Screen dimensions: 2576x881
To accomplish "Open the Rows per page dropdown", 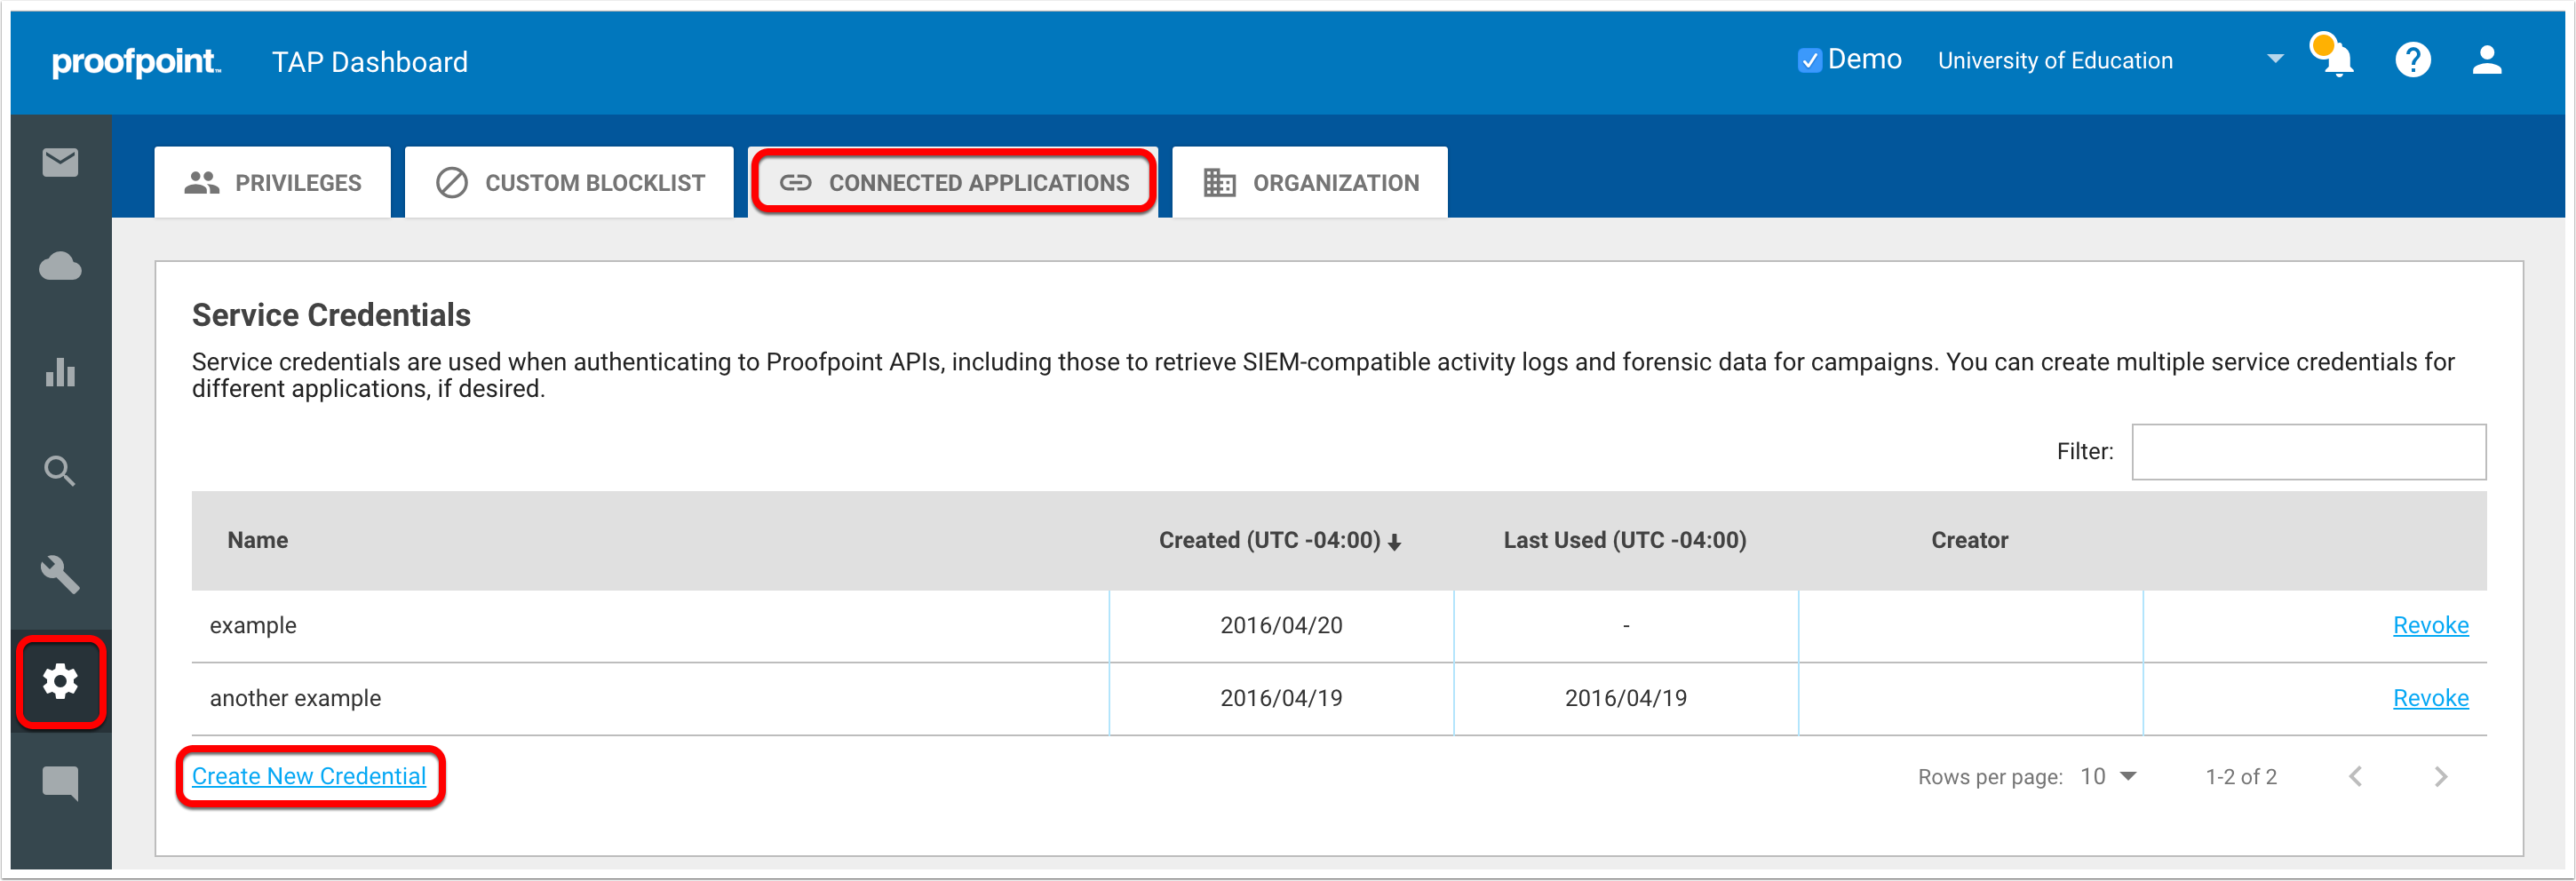I will coord(2108,776).
